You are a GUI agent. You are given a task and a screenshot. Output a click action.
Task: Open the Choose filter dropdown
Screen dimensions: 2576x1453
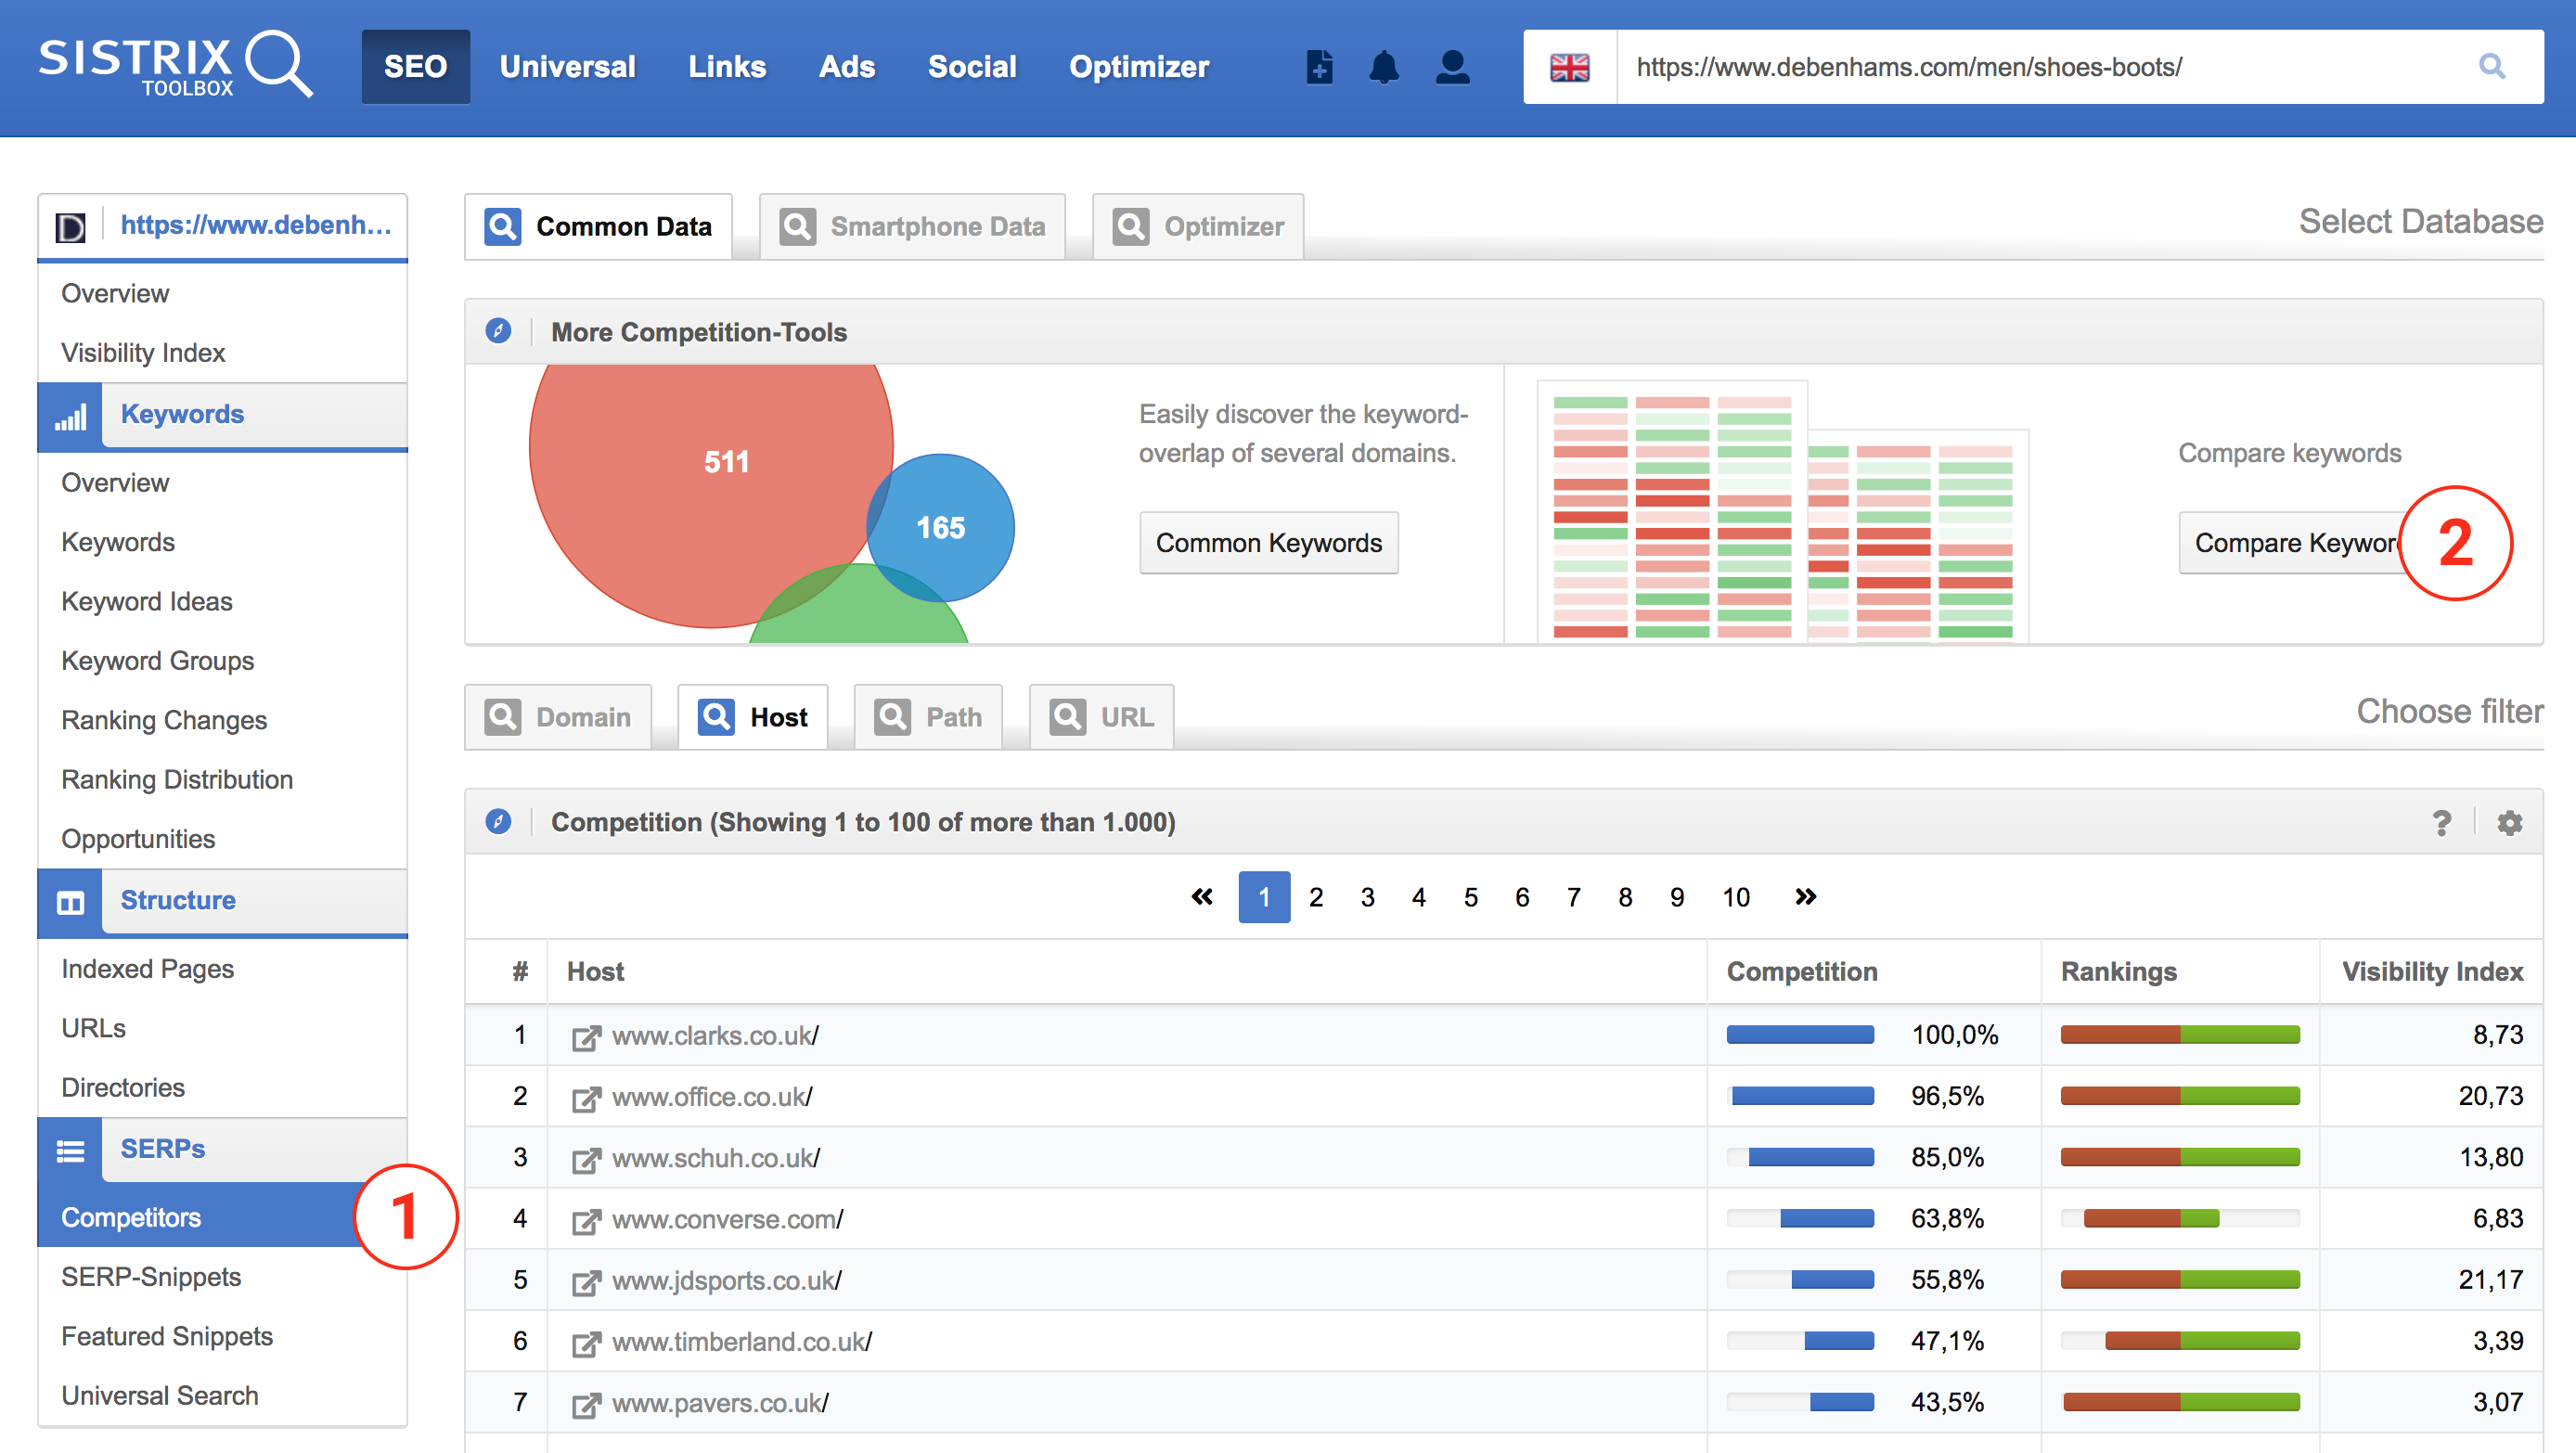point(2449,711)
